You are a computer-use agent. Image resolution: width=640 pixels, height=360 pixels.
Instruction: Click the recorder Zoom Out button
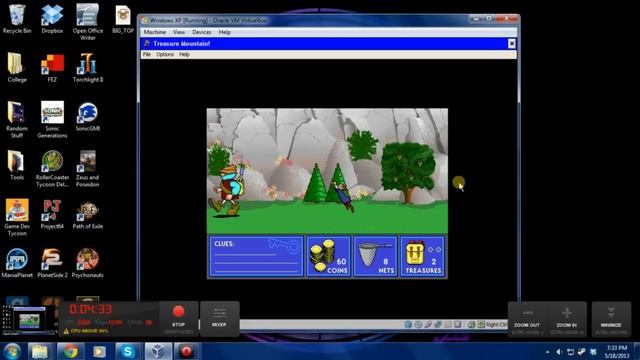[527, 319]
